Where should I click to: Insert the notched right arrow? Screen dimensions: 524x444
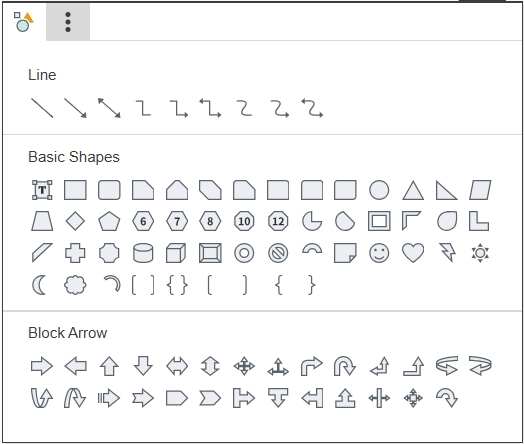pyautogui.click(x=143, y=398)
